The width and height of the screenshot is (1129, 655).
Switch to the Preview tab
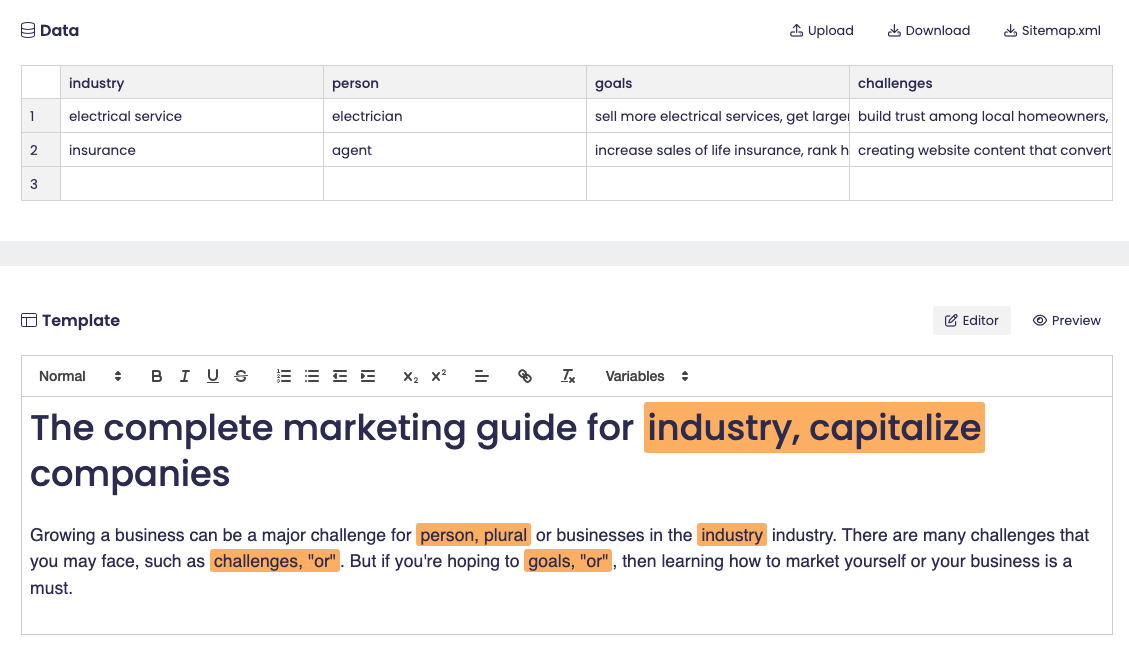click(x=1067, y=320)
